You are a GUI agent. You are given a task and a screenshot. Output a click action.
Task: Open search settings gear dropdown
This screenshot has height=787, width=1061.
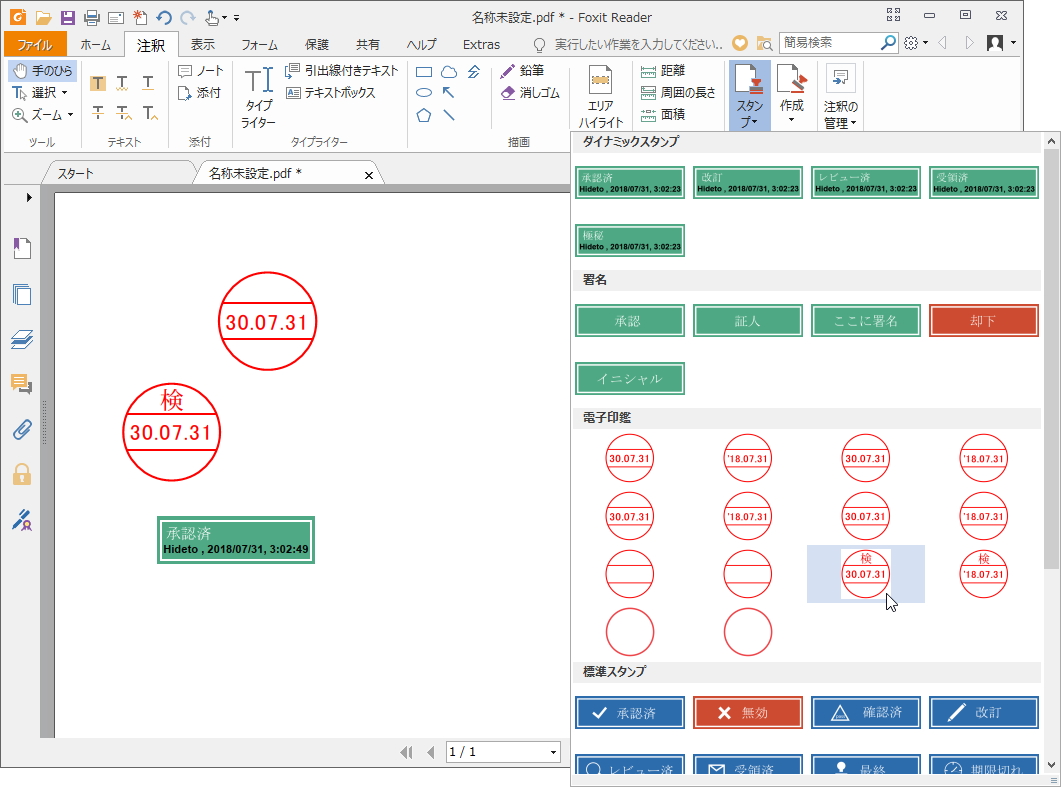click(916, 43)
